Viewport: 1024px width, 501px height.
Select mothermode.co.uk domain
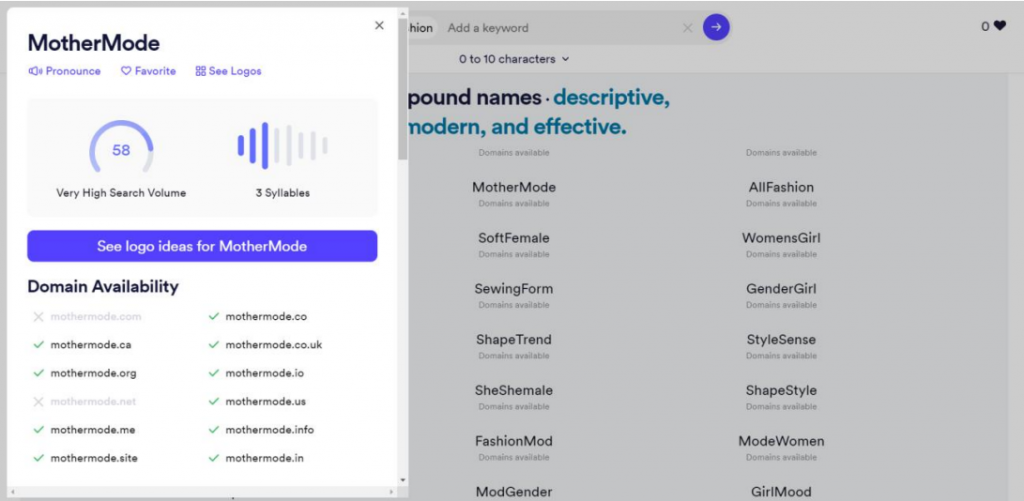tap(274, 345)
